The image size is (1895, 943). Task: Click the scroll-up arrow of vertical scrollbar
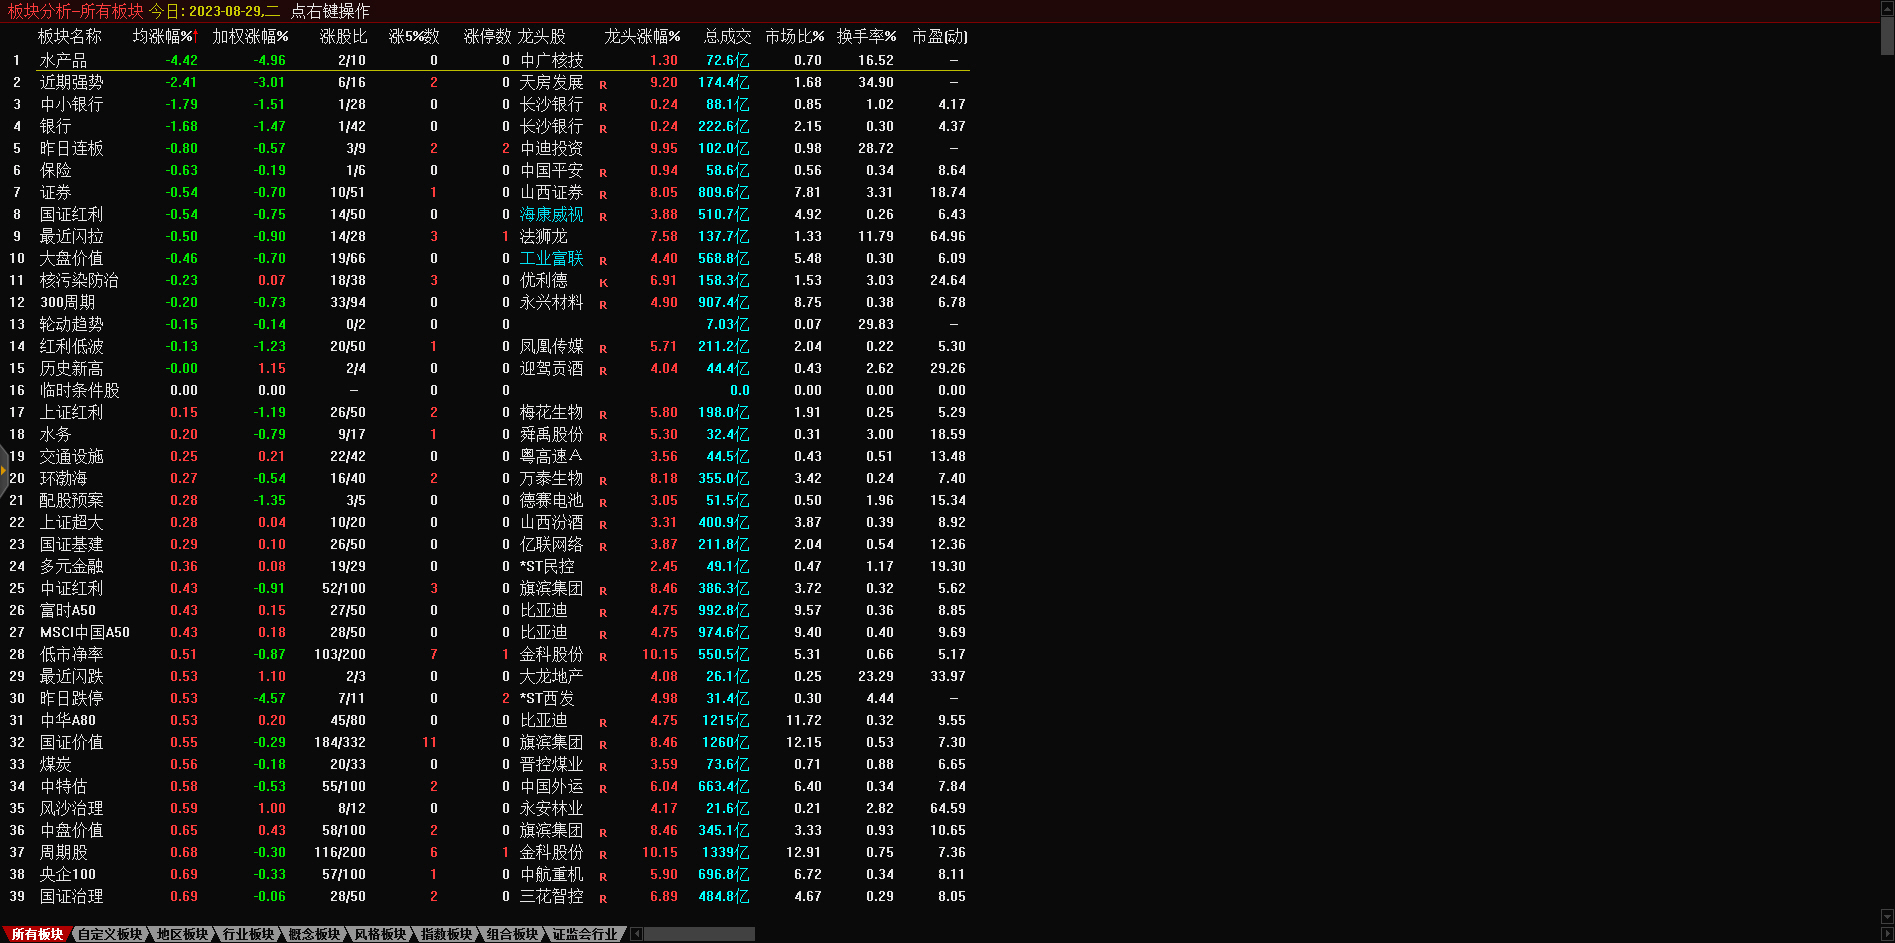pos(1887,8)
